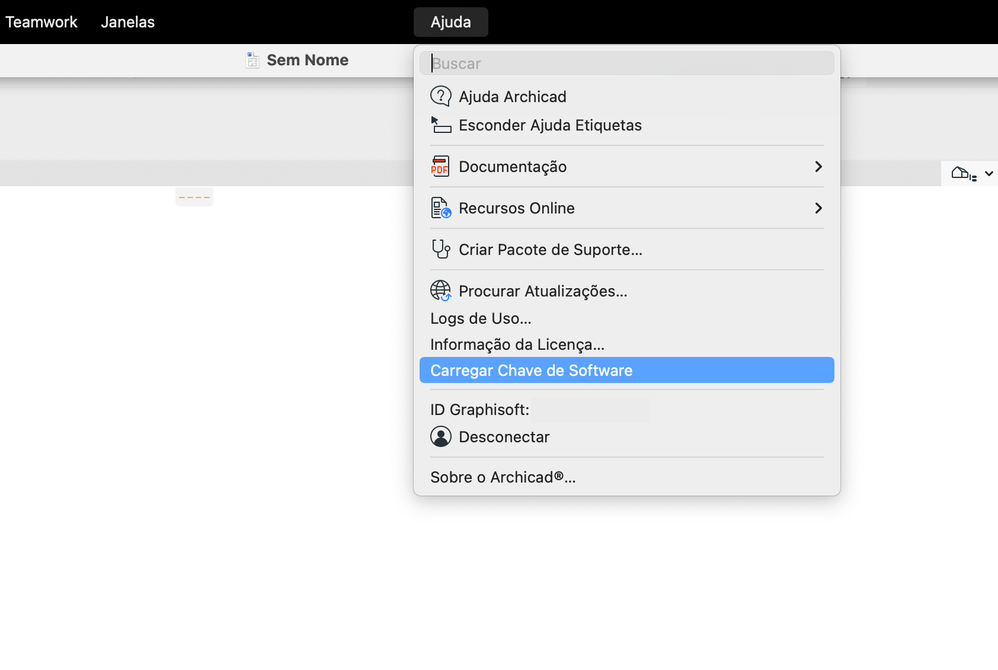
Task: Click the stethoscope support package icon
Action: pos(440,249)
